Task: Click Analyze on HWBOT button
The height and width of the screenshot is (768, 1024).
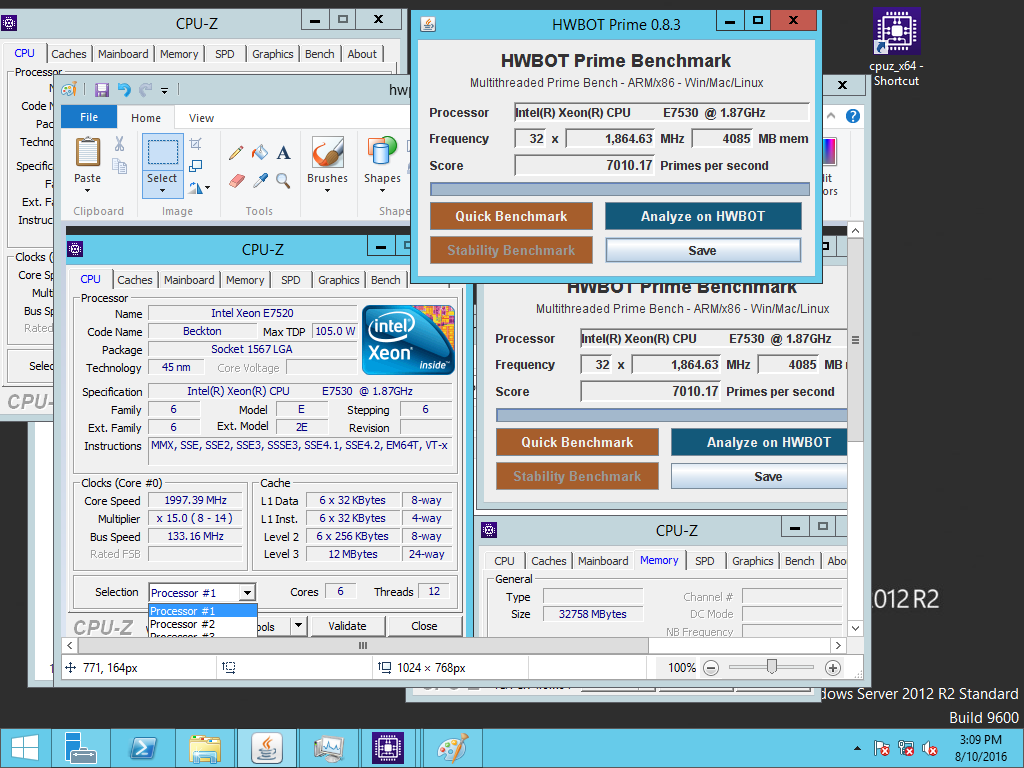Action: [703, 216]
